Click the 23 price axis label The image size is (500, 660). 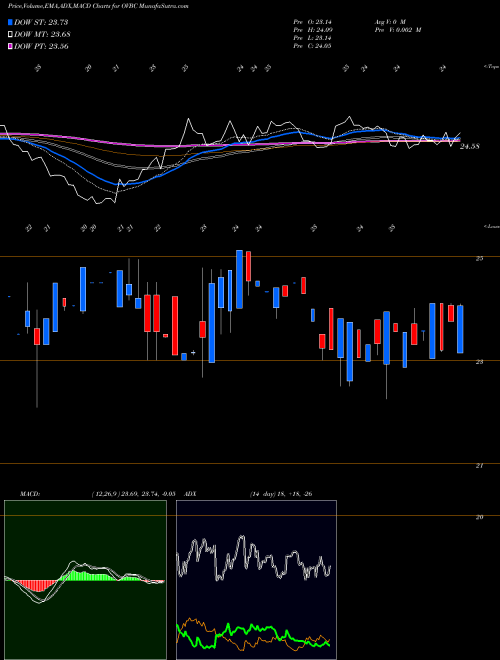[x=479, y=362]
